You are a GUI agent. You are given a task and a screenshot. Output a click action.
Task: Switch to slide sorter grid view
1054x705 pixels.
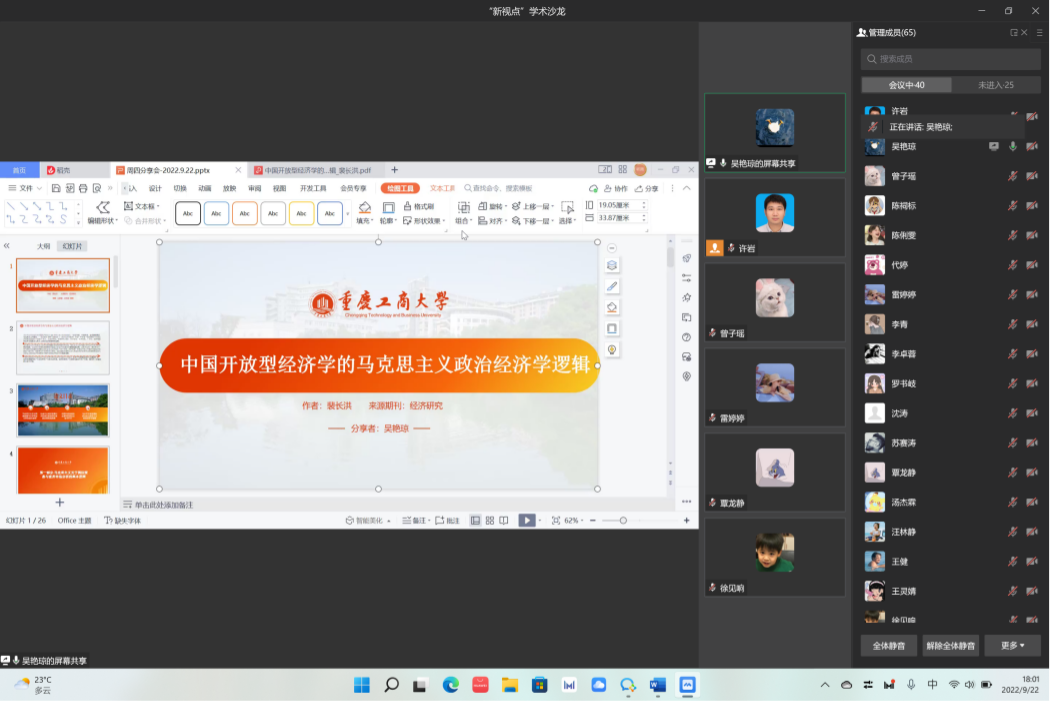(x=489, y=520)
